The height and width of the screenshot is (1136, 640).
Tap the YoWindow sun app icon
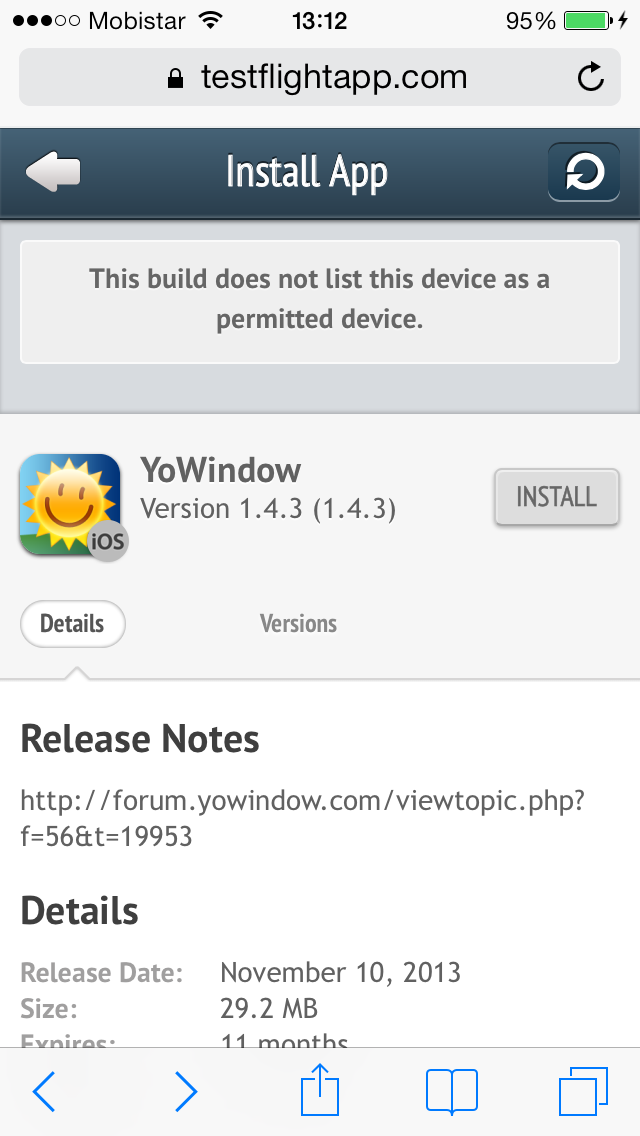(68, 503)
